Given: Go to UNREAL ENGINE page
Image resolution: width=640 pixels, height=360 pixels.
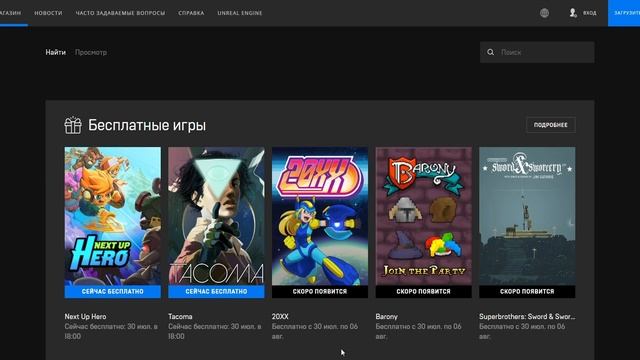Looking at the screenshot, I should point(240,13).
